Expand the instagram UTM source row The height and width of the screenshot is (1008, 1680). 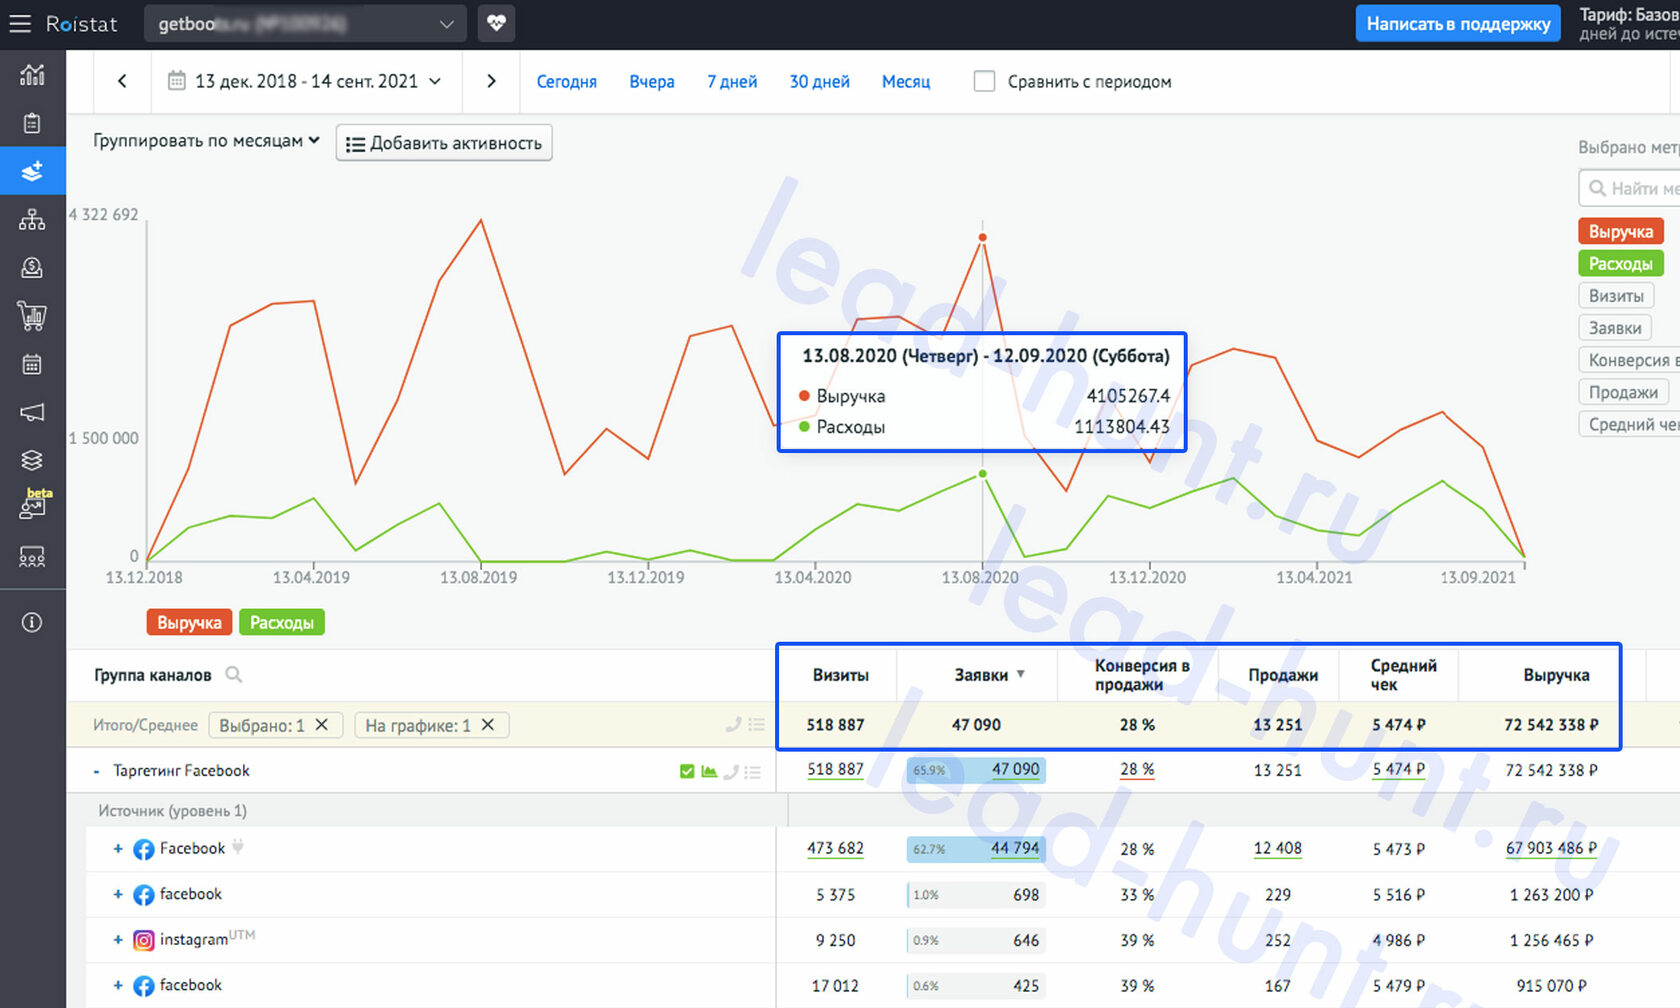pyautogui.click(x=117, y=940)
